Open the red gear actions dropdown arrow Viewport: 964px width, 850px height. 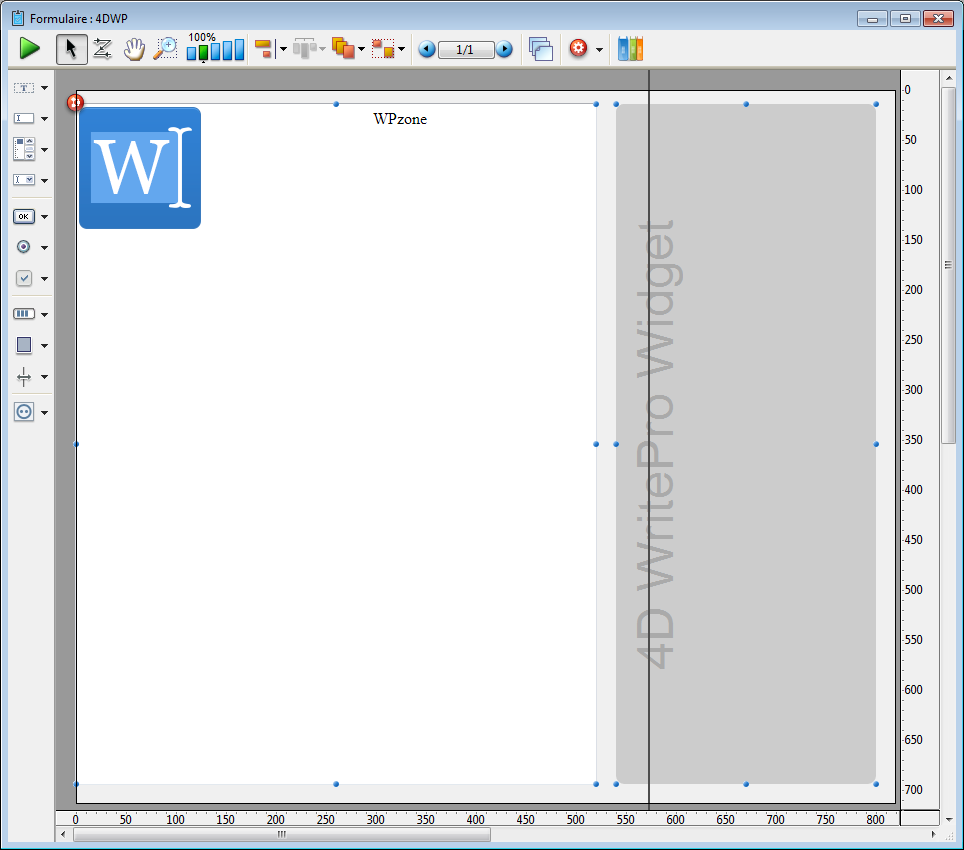[x=599, y=49]
